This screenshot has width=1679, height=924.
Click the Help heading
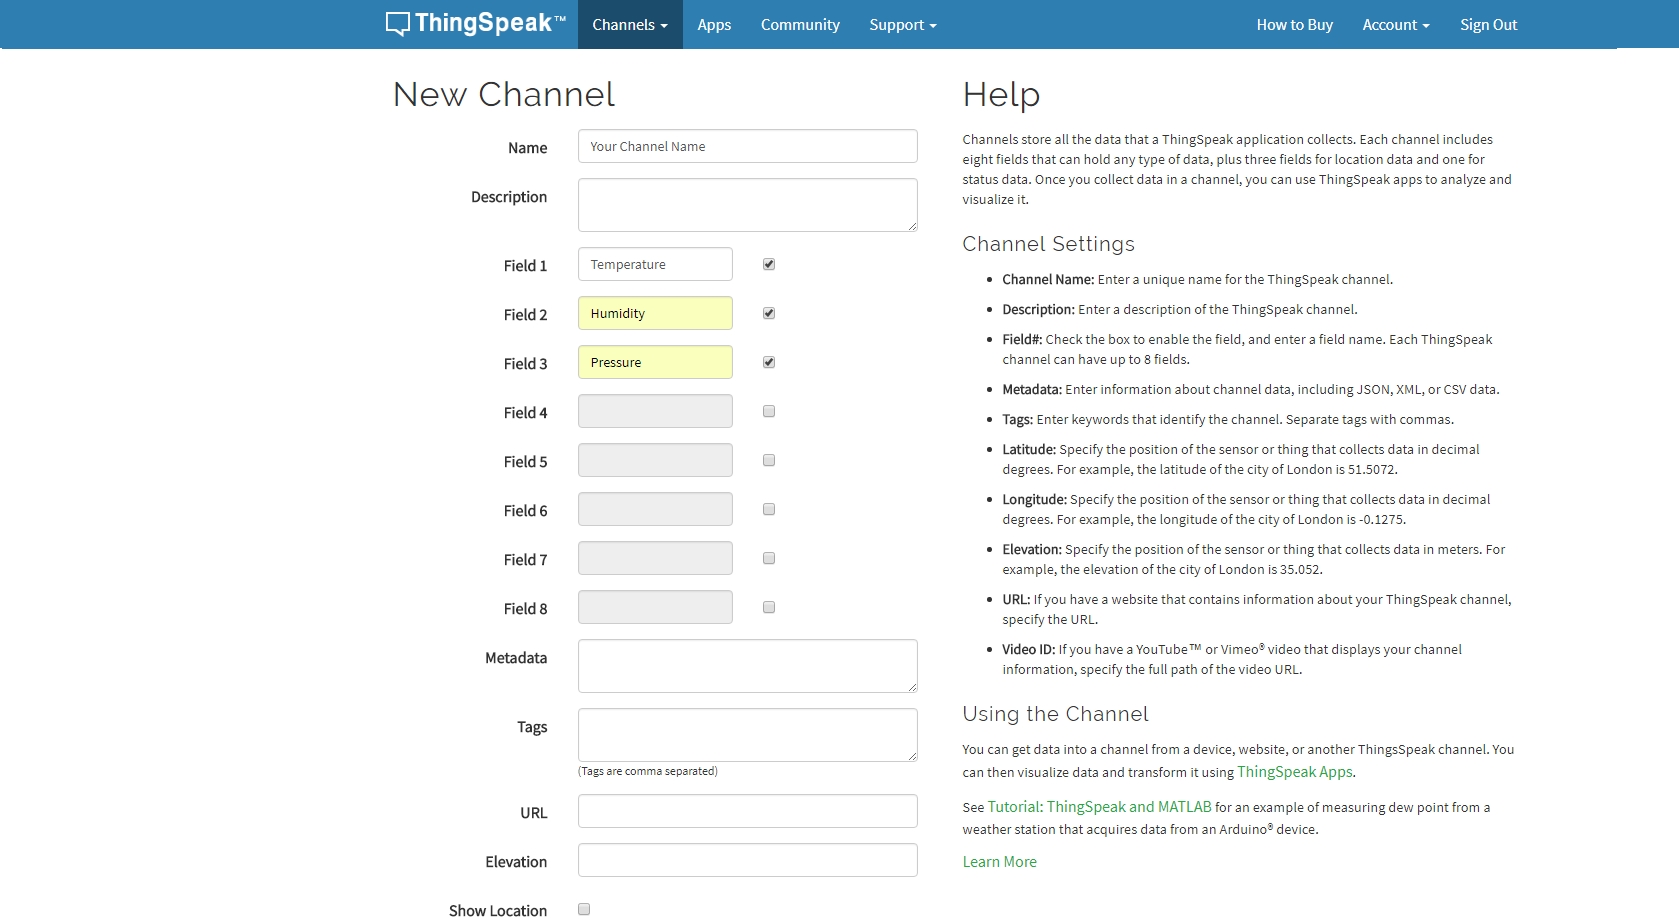[1001, 94]
